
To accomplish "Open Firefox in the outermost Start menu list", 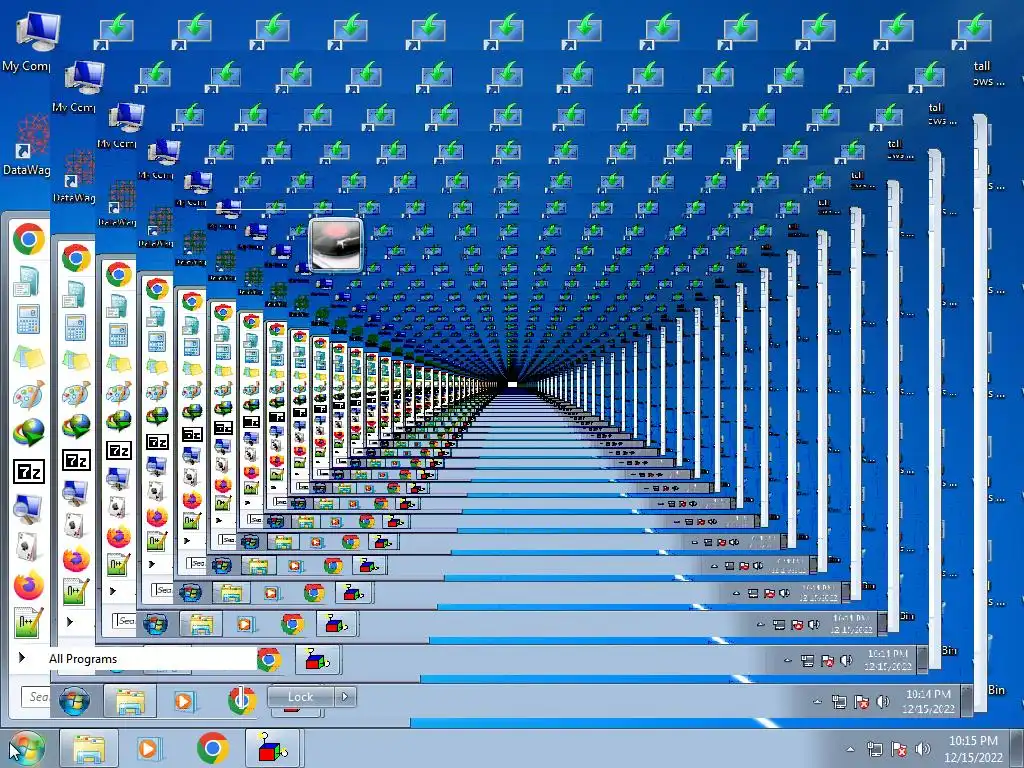I will click(x=29, y=585).
